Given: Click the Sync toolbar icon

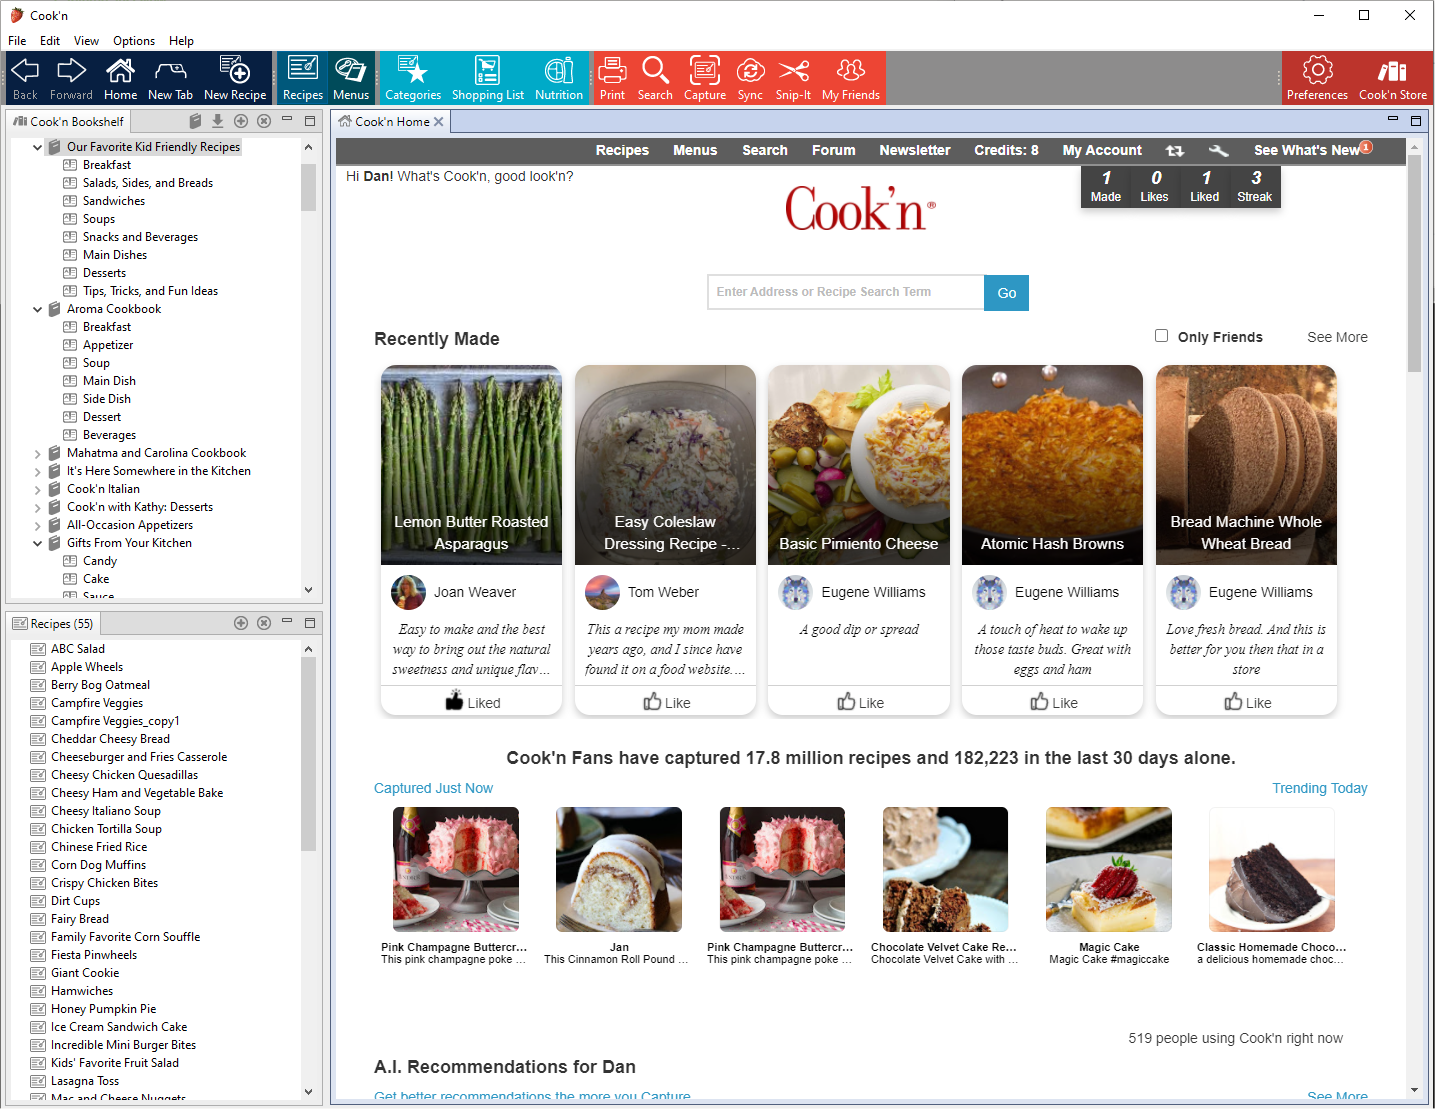Looking at the screenshot, I should [x=750, y=78].
